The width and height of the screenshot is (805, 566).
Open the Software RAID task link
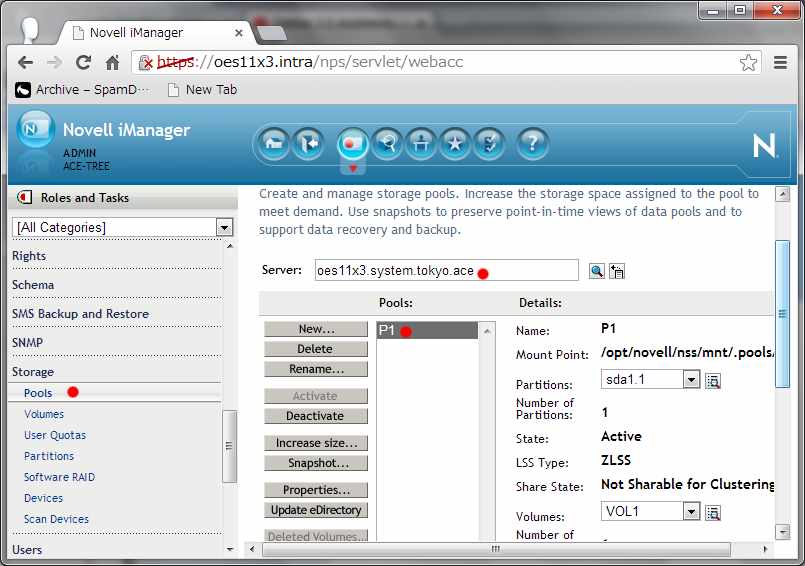pos(59,477)
